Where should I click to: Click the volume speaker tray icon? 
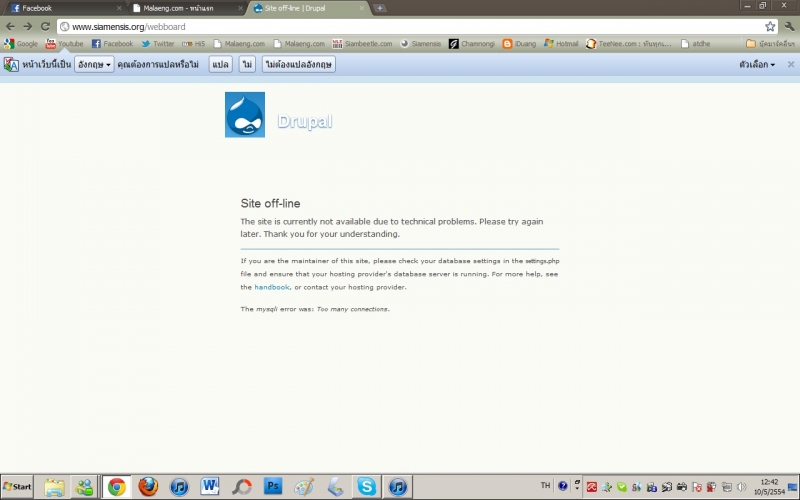click(741, 487)
